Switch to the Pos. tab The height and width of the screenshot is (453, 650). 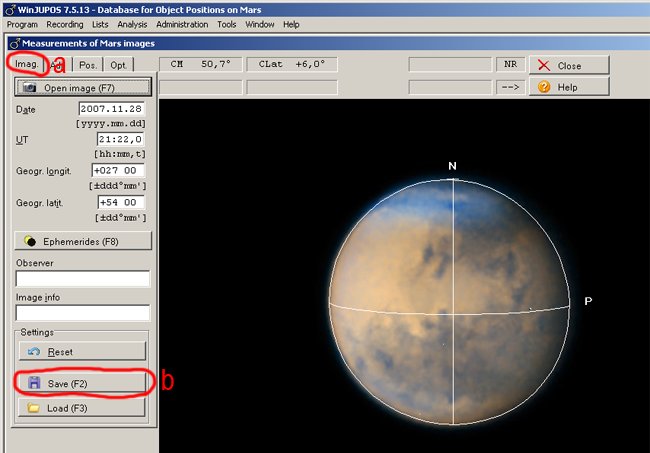[88, 65]
